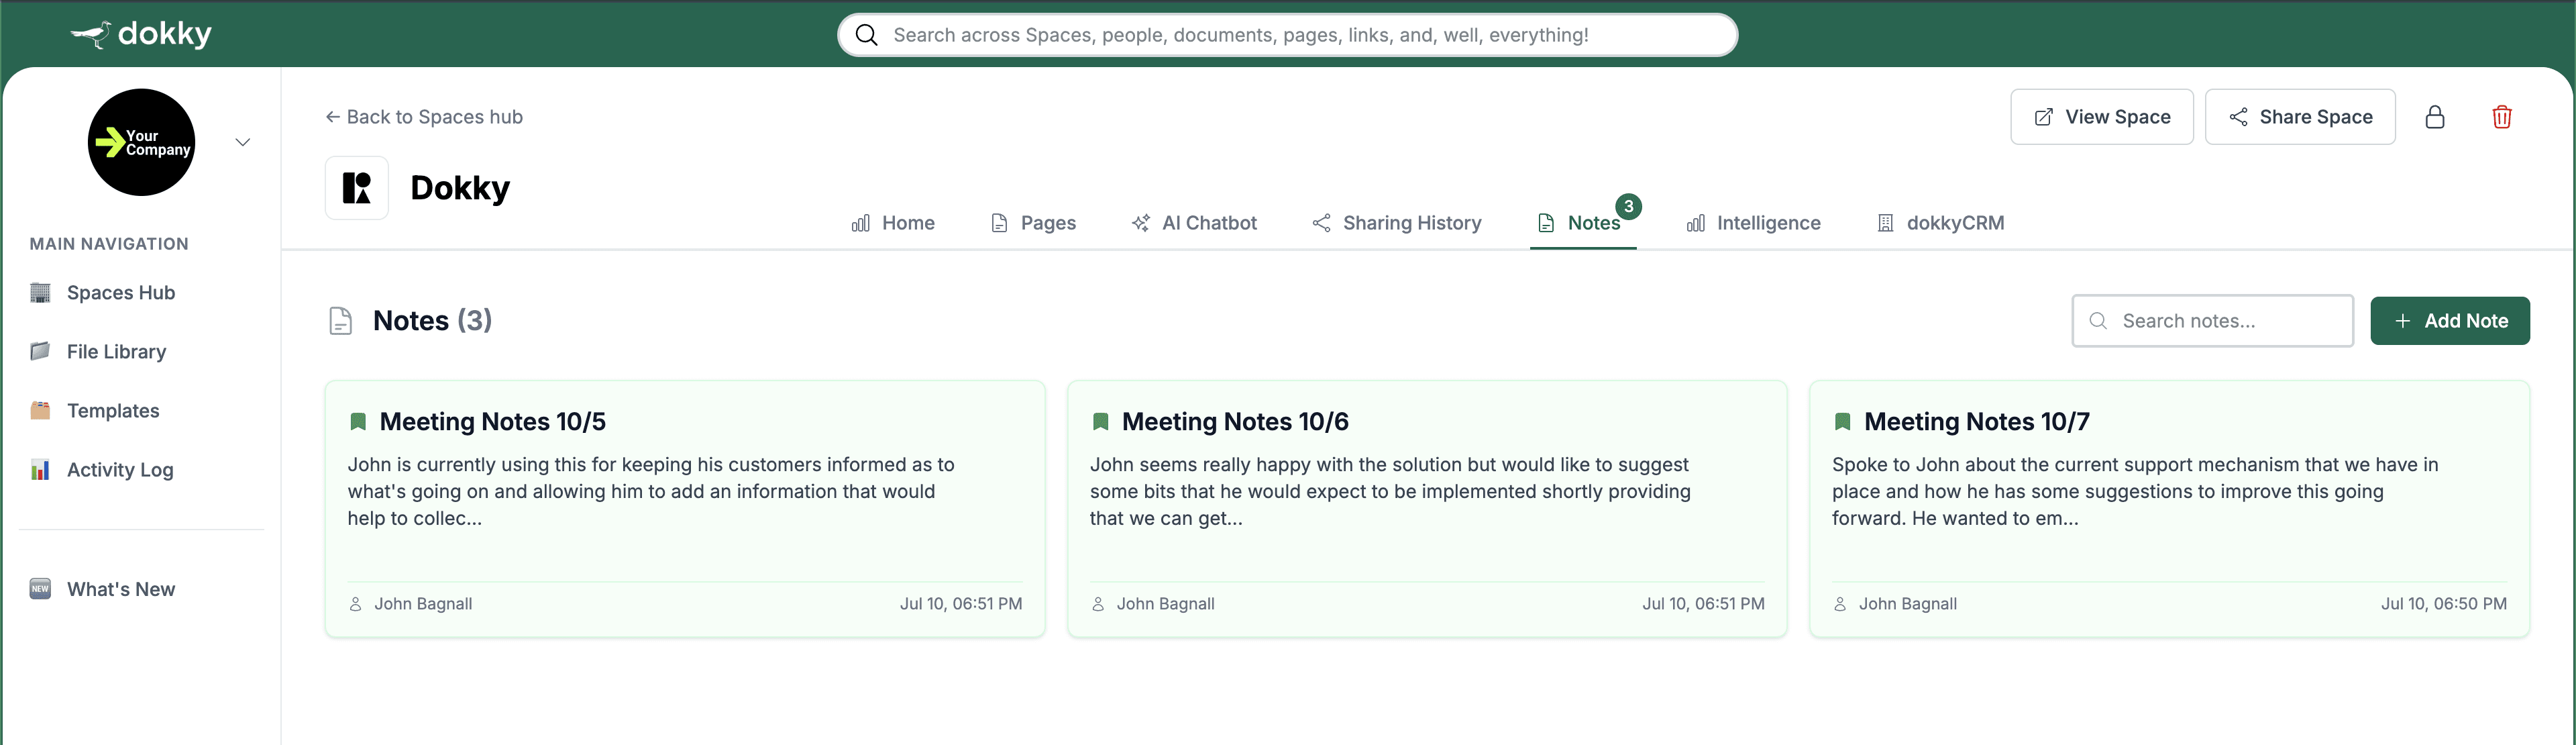Open the Intelligence tab
This screenshot has height=745, width=2576.
1753,223
